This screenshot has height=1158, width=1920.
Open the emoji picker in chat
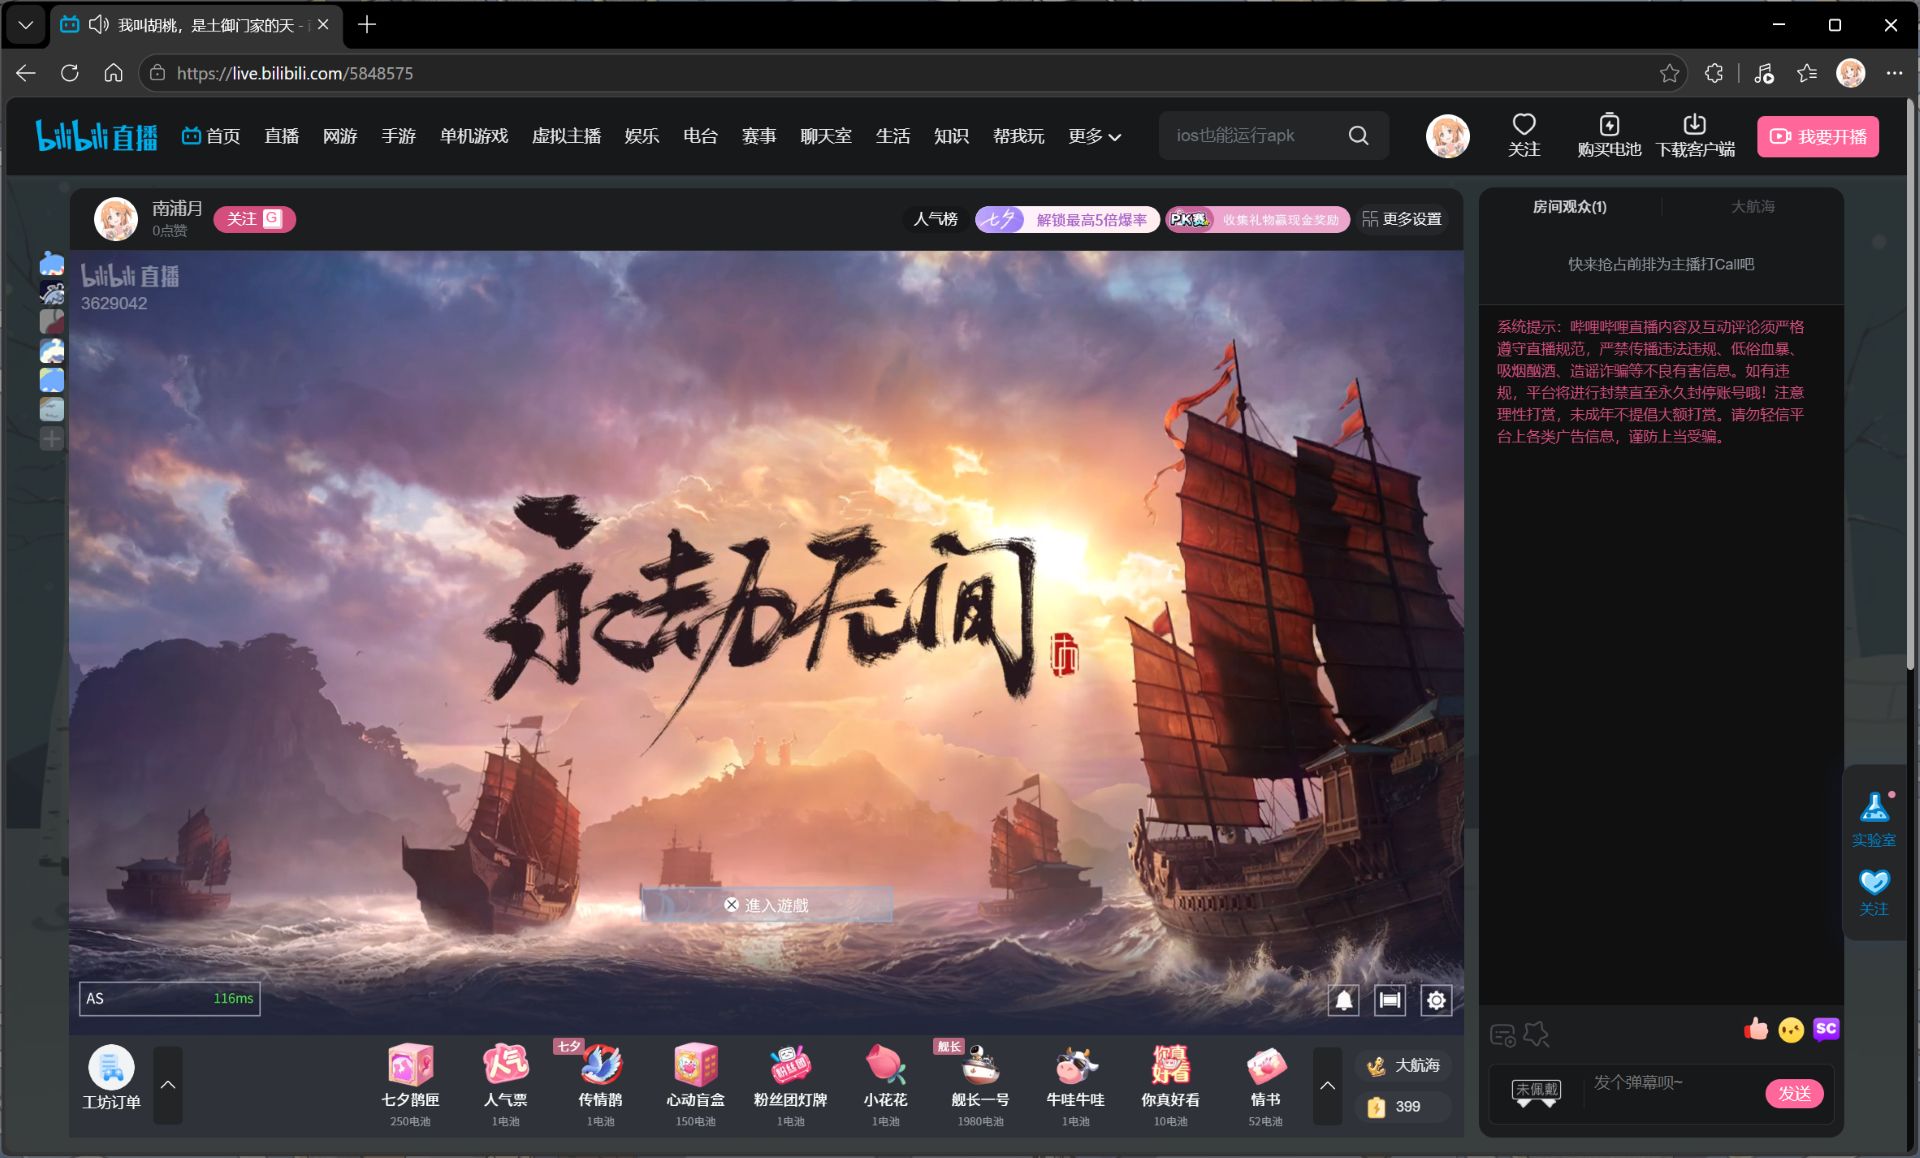[1791, 1030]
